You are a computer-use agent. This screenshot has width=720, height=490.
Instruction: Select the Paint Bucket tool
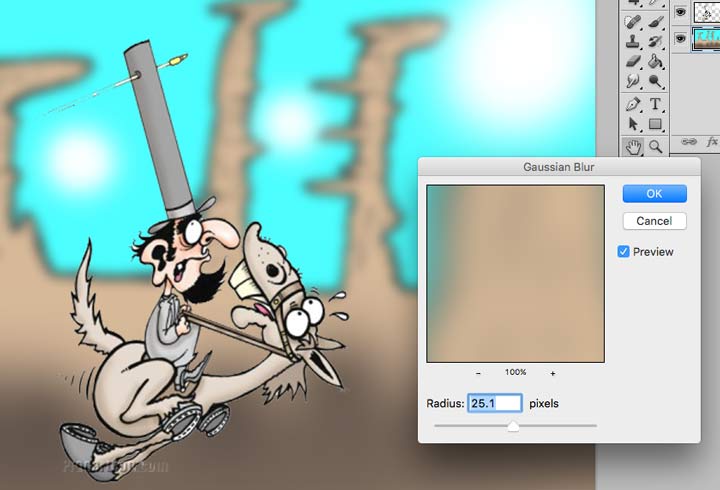click(x=655, y=62)
